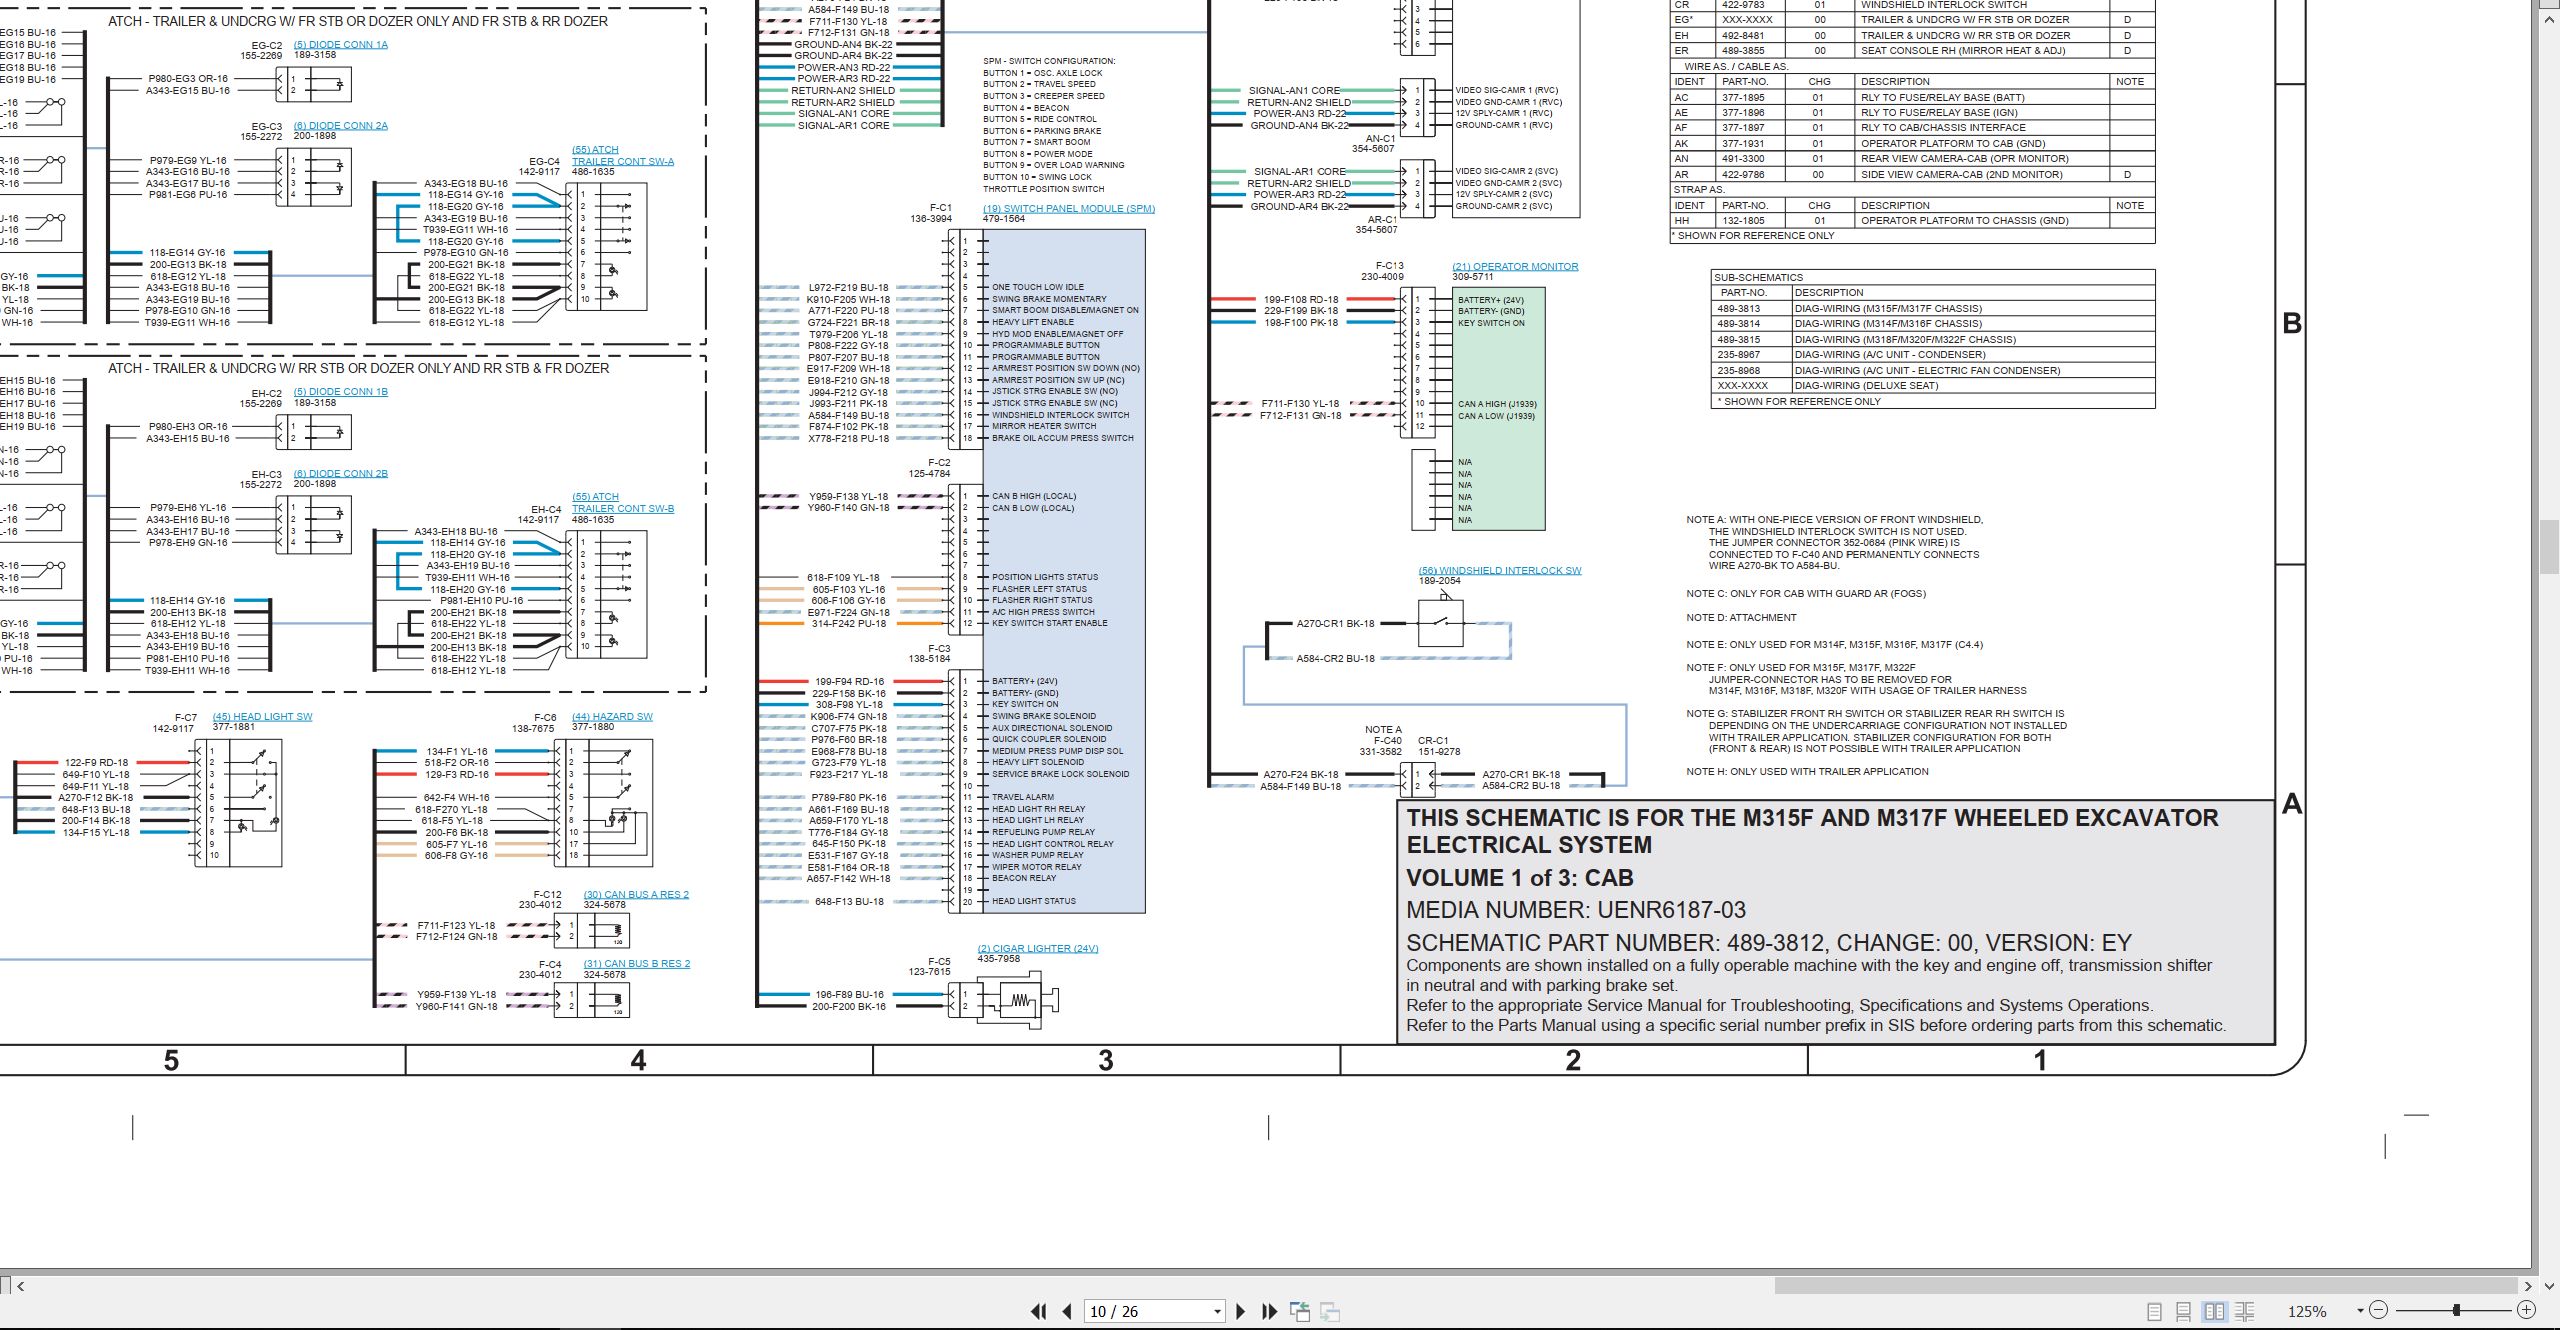The width and height of the screenshot is (2560, 1330).
Task: Click the zoom slider handle
Action: [2456, 1310]
